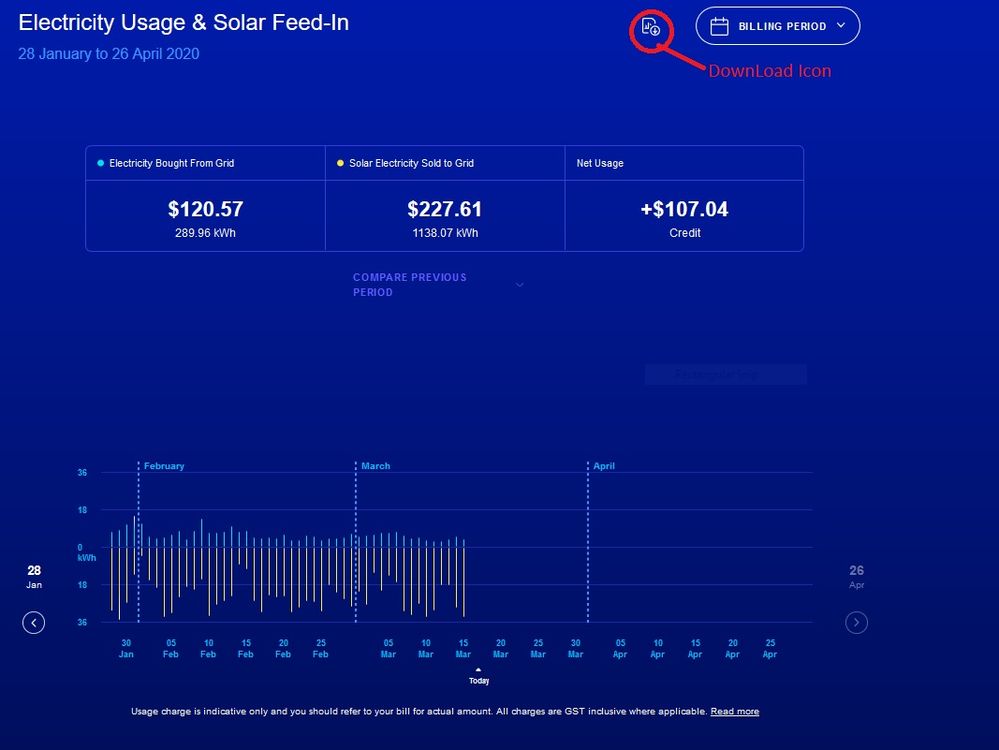Toggle the Solar Electricity Sold to Grid series
This screenshot has width=999, height=750.
[x=445, y=163]
